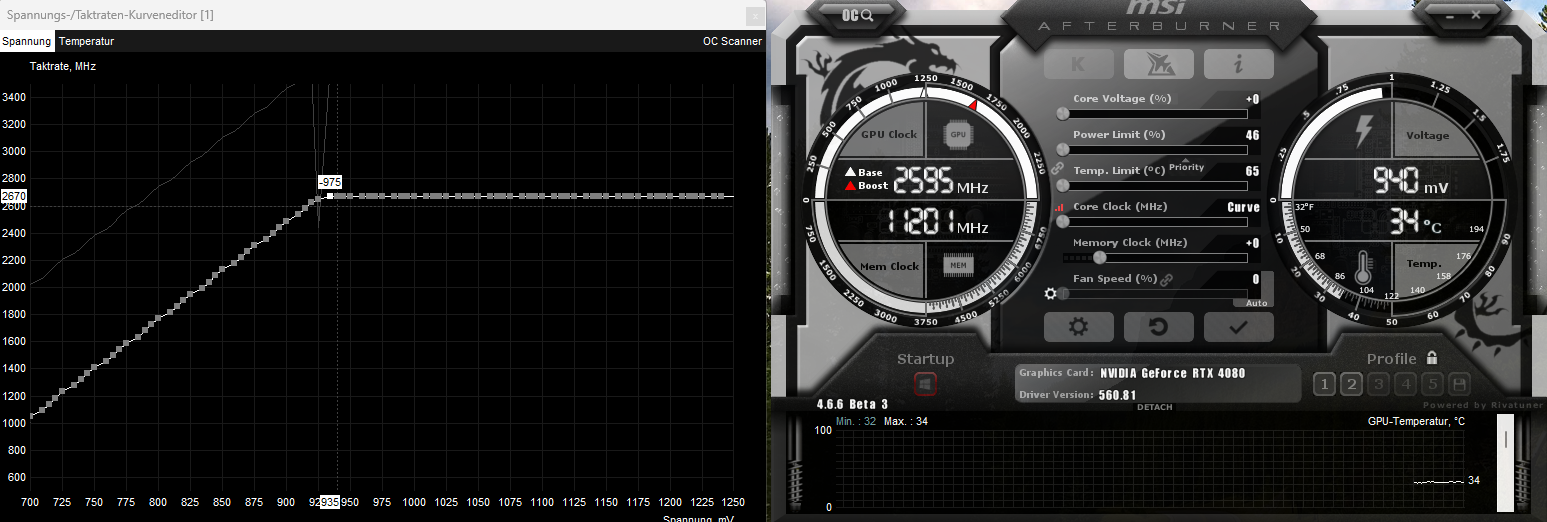Screen dimensions: 1547x522
Task: Open the MSI dragon jet icon button
Action: tap(1158, 64)
